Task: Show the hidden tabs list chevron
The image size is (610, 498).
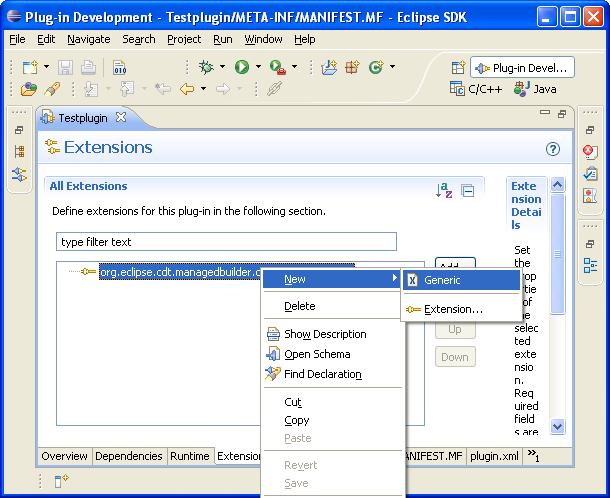Action: tap(533, 455)
